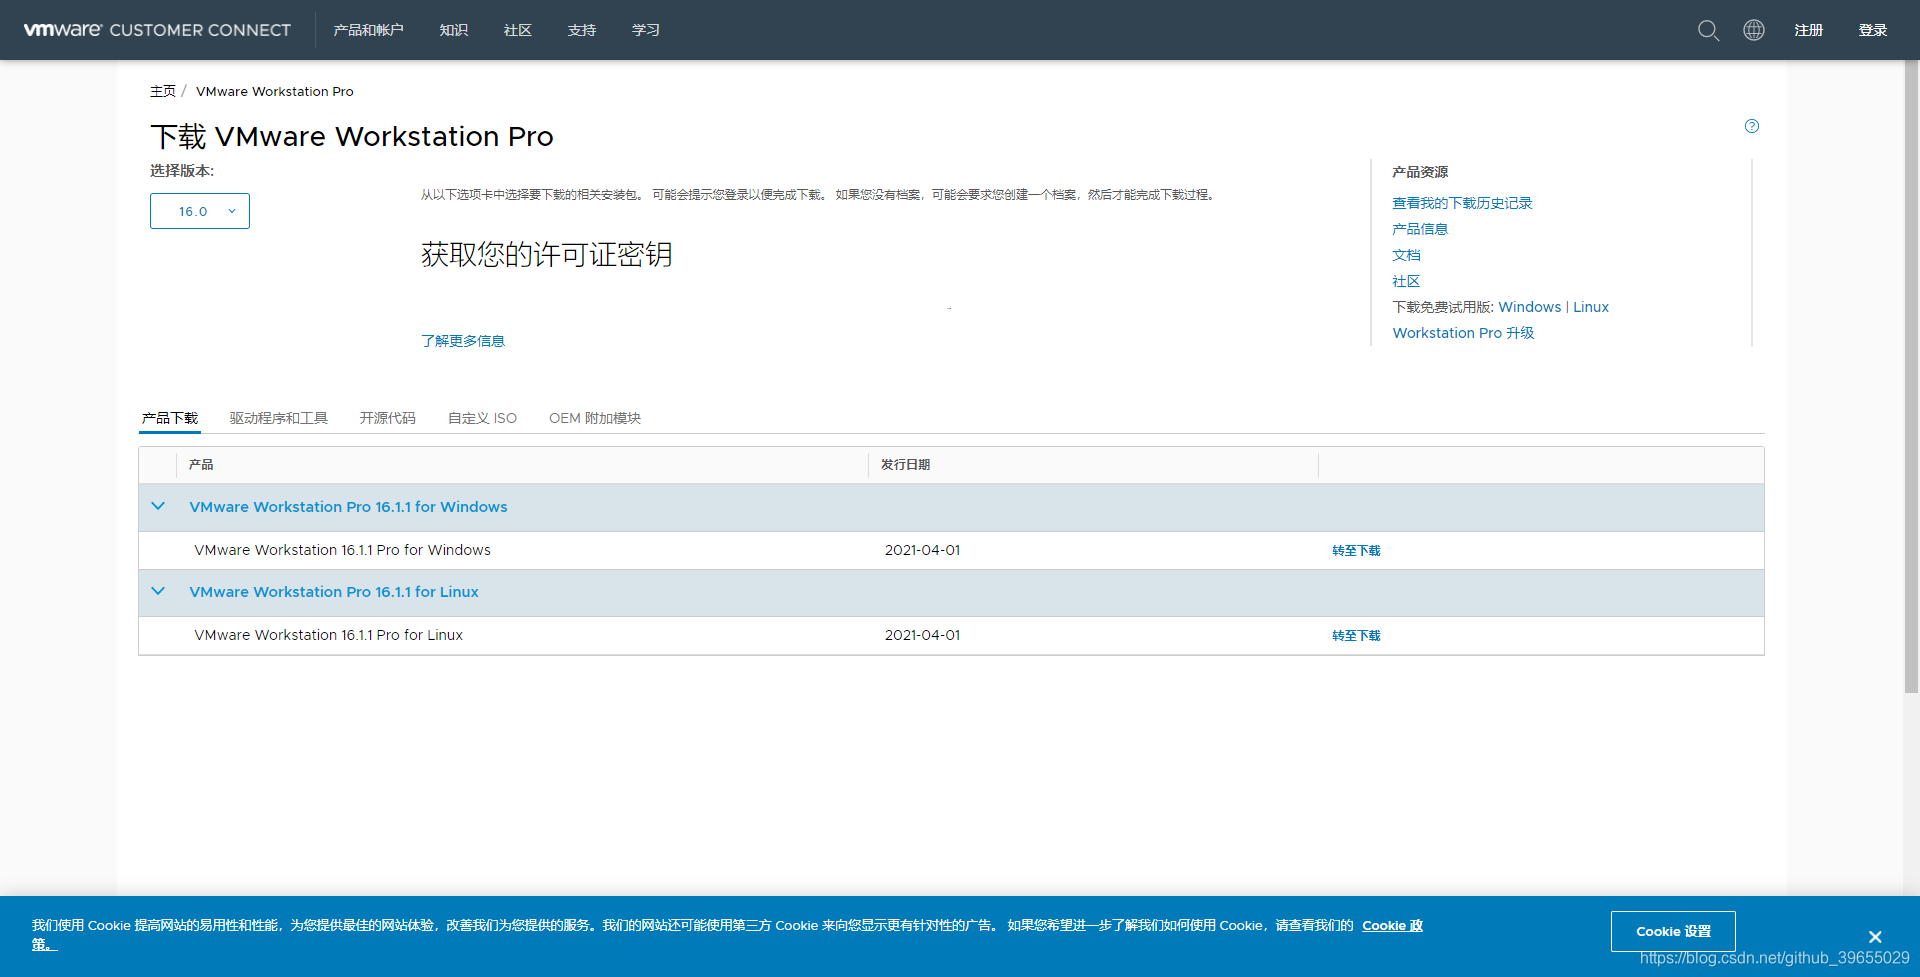Open the globe language selector

click(1754, 30)
